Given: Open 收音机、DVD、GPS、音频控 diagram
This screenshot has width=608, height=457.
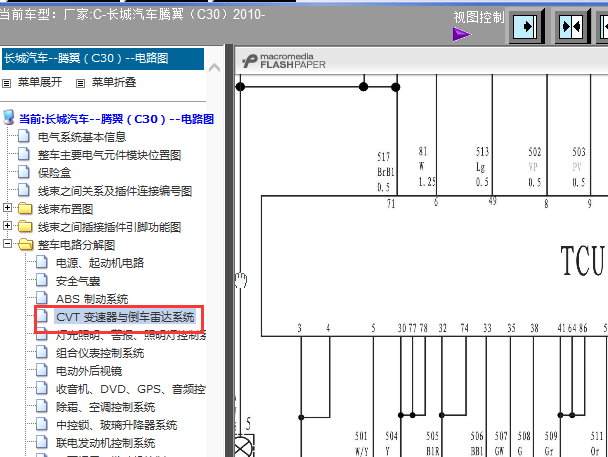Looking at the screenshot, I should point(131,389).
